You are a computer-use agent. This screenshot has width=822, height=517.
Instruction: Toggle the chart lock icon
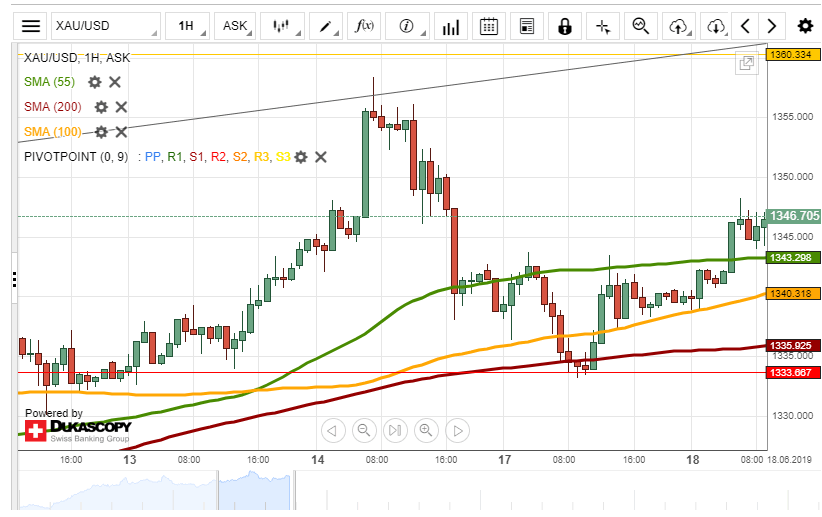pos(565,26)
